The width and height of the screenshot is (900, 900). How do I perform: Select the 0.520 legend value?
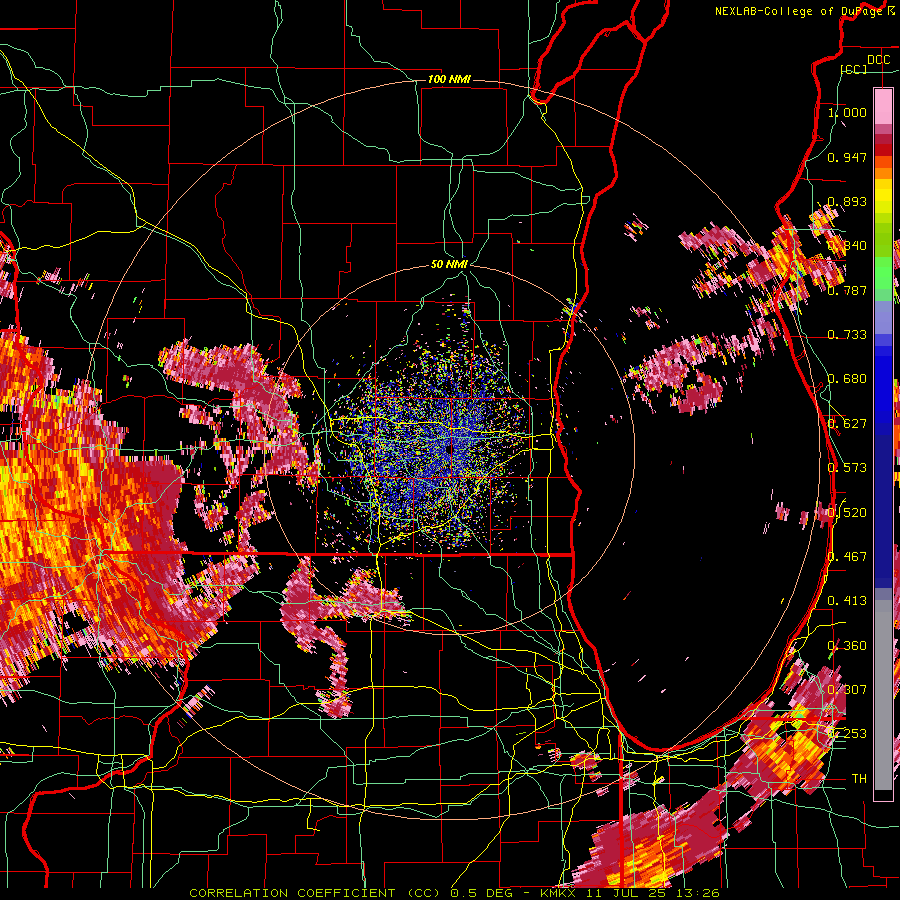[x=847, y=512]
